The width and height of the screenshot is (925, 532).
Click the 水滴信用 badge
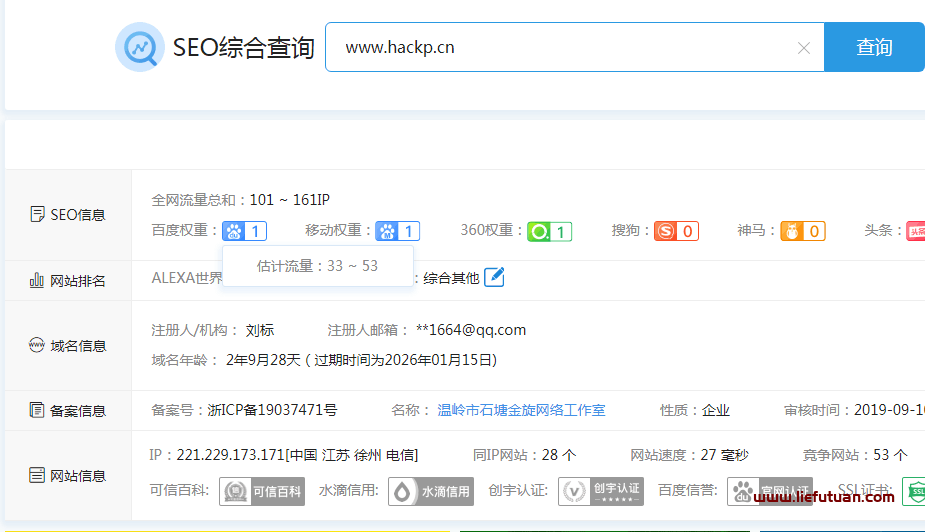point(431,491)
